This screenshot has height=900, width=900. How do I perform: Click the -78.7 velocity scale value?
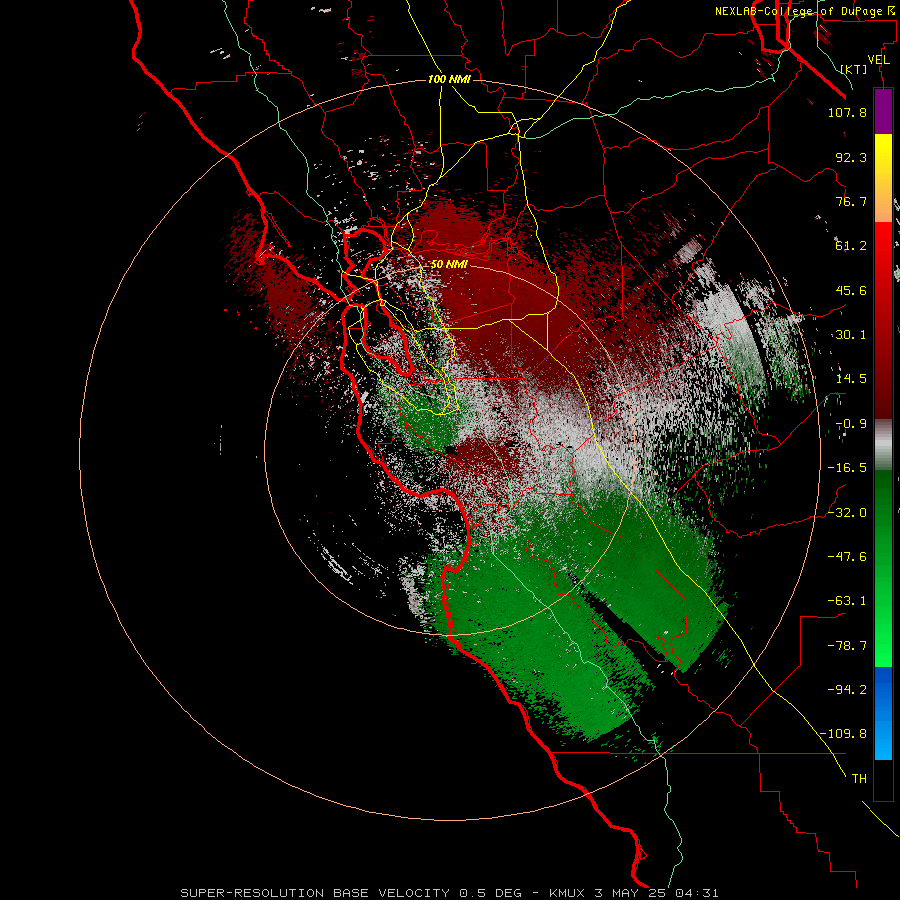847,646
